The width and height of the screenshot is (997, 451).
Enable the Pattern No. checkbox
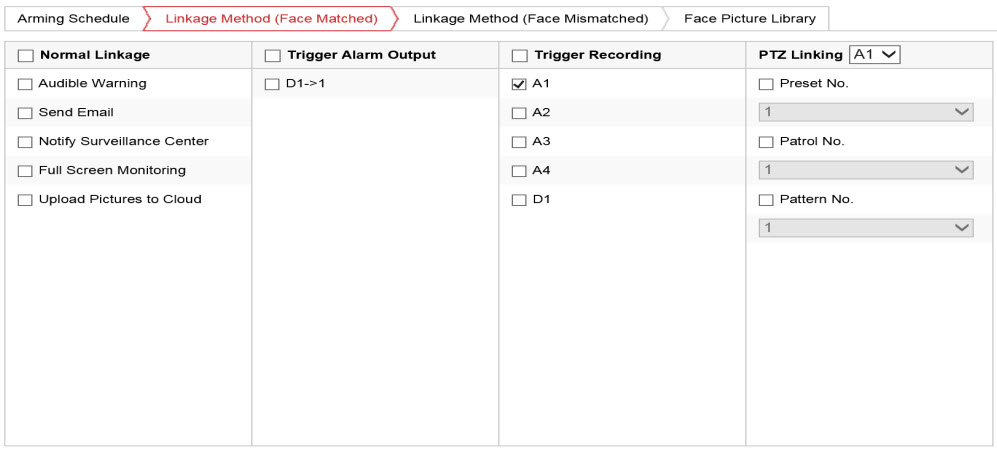point(766,201)
